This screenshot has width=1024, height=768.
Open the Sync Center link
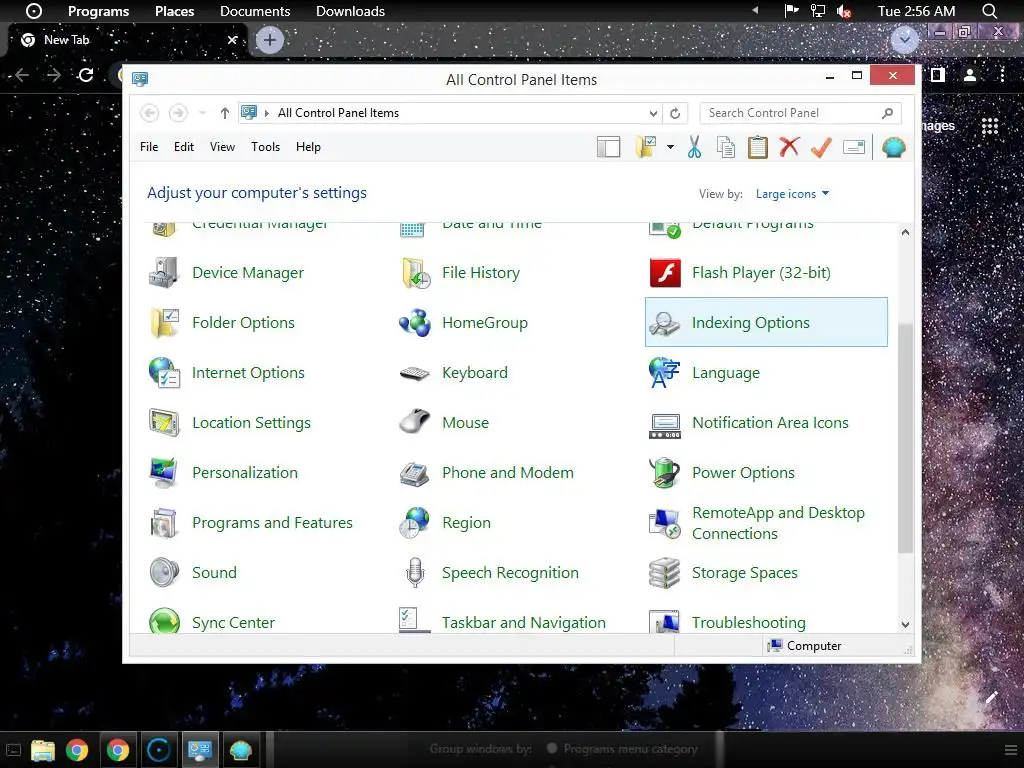pyautogui.click(x=233, y=622)
